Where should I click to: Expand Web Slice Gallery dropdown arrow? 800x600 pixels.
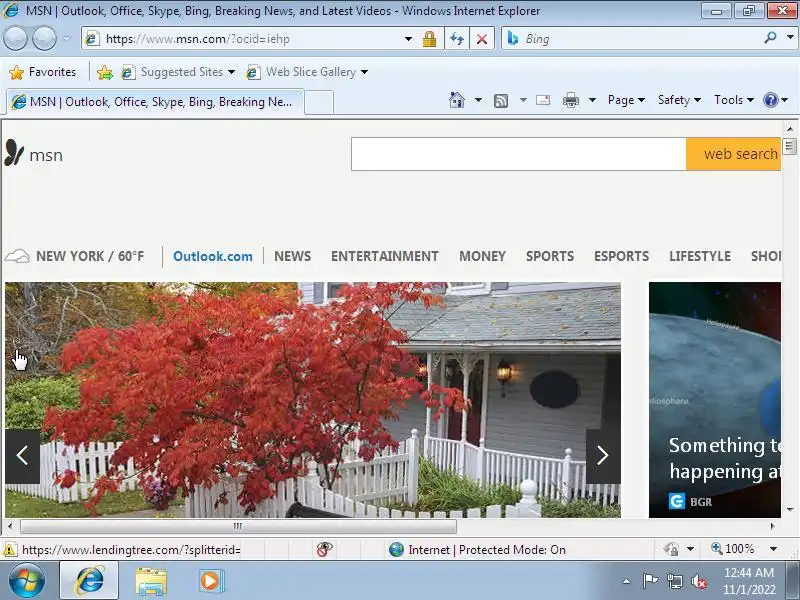coord(364,72)
